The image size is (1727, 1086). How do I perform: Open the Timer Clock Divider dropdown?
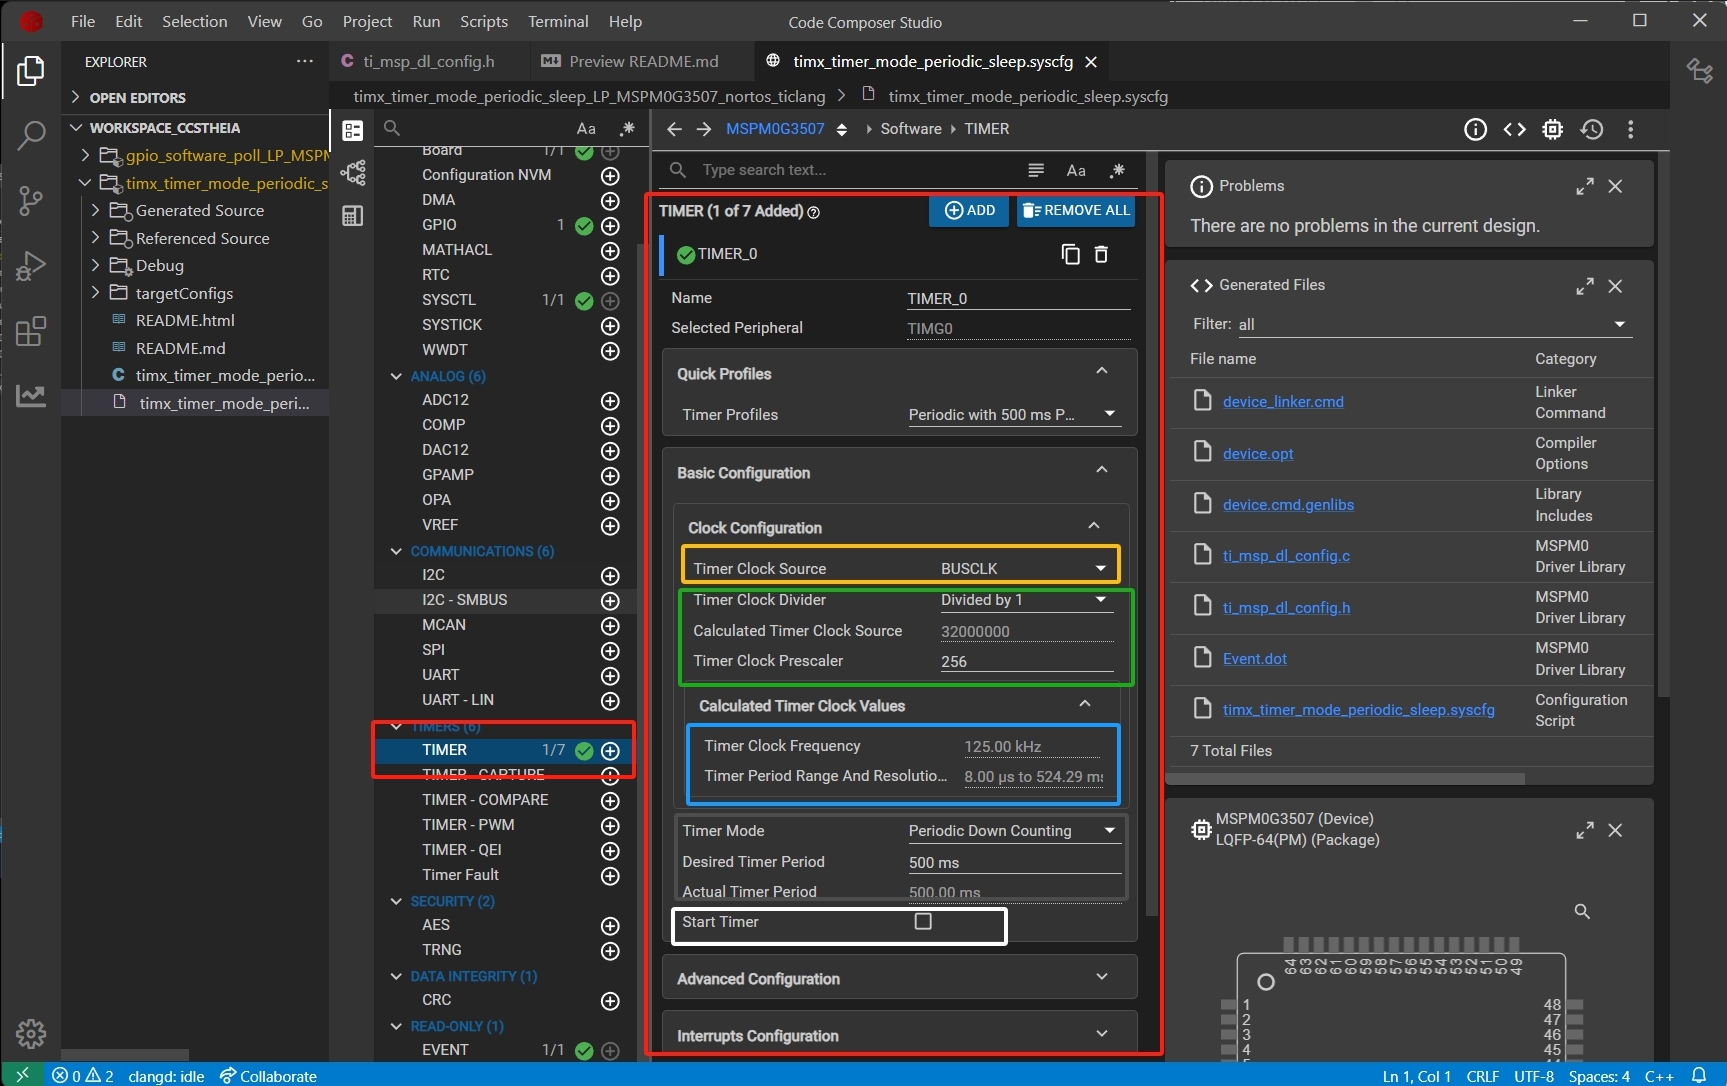tap(1026, 599)
